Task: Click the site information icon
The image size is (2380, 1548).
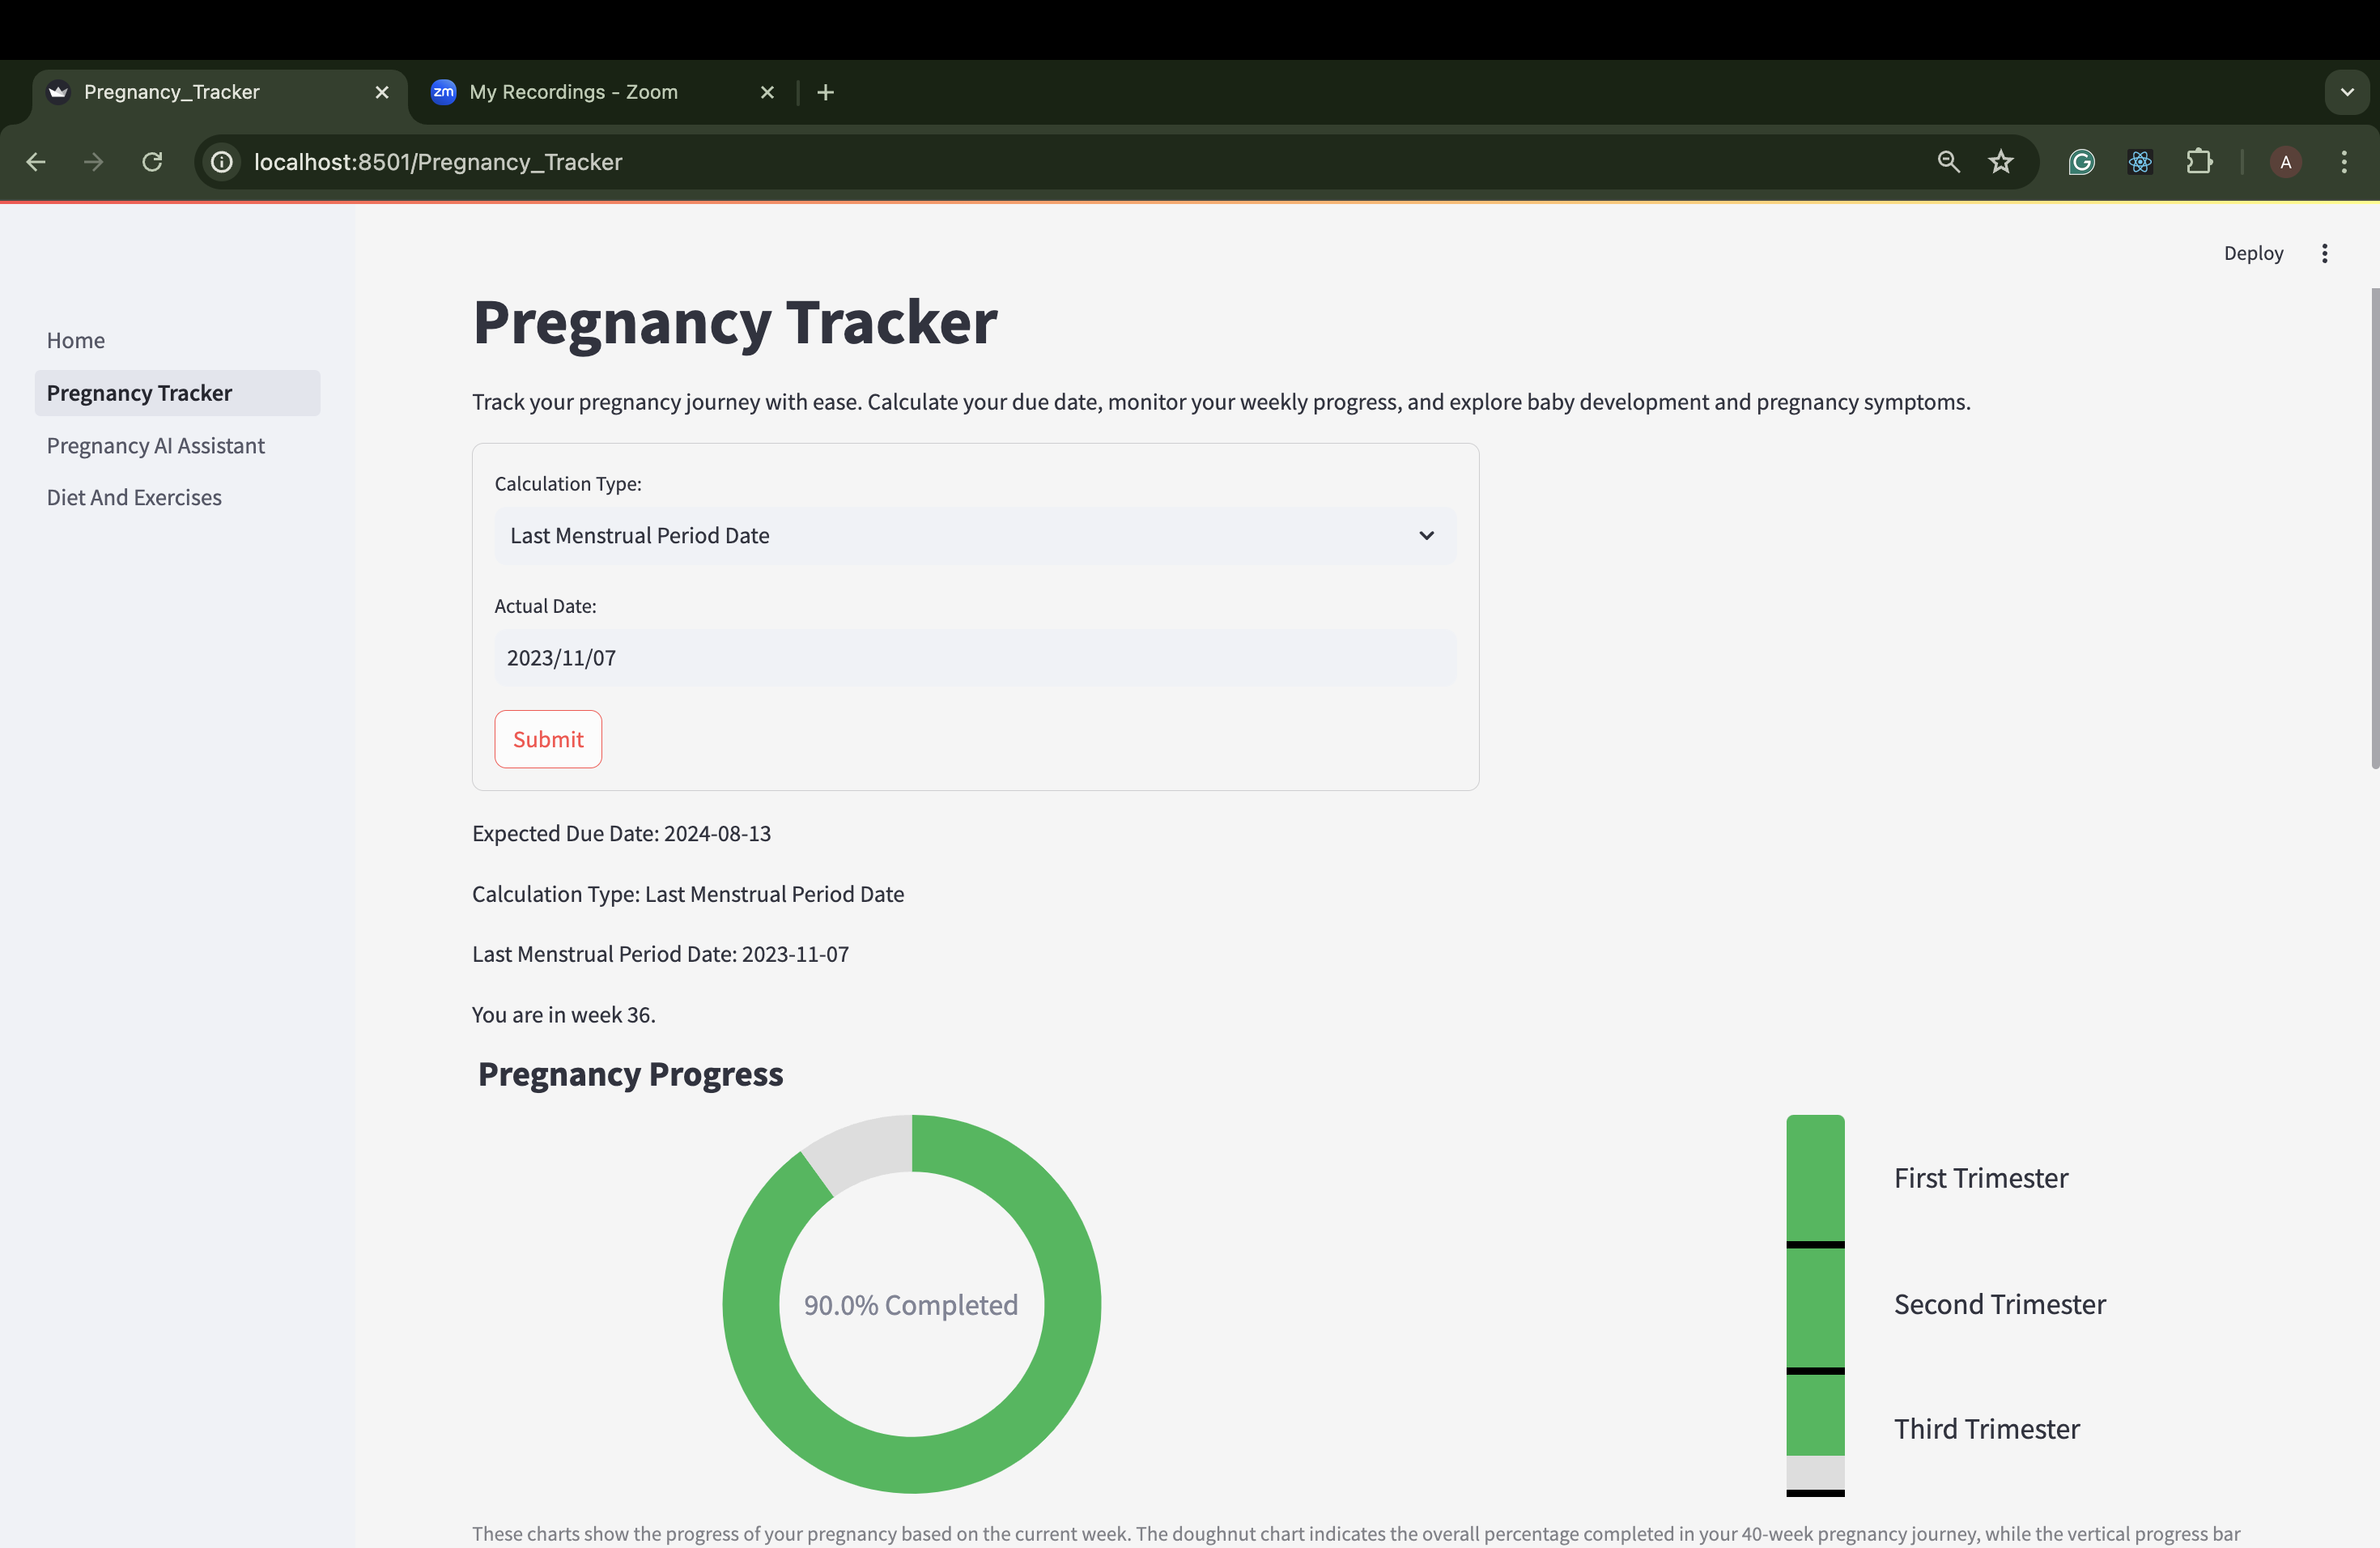Action: tap(222, 162)
